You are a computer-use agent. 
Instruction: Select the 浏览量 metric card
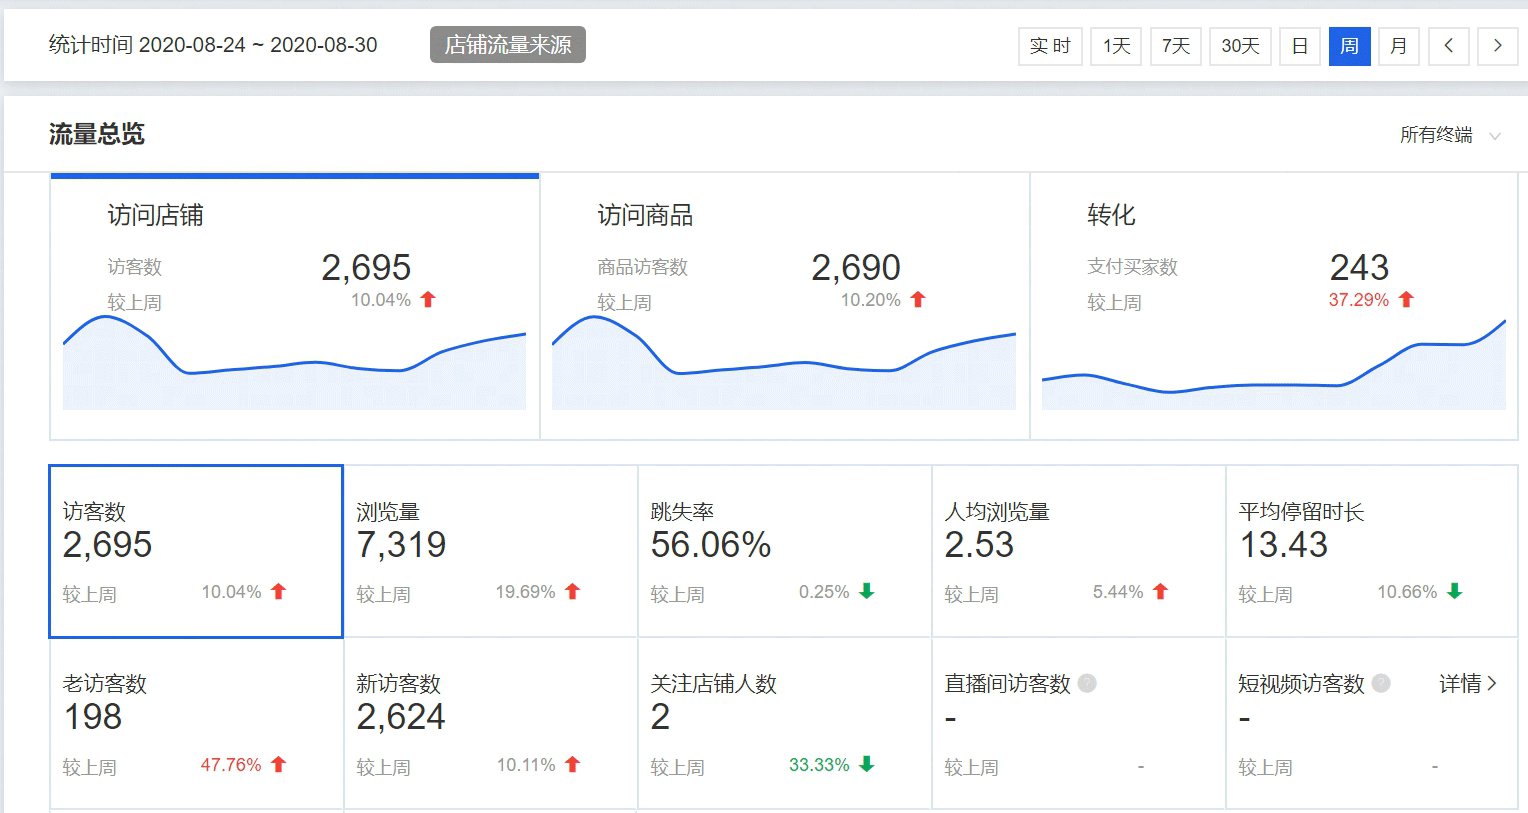(x=490, y=551)
